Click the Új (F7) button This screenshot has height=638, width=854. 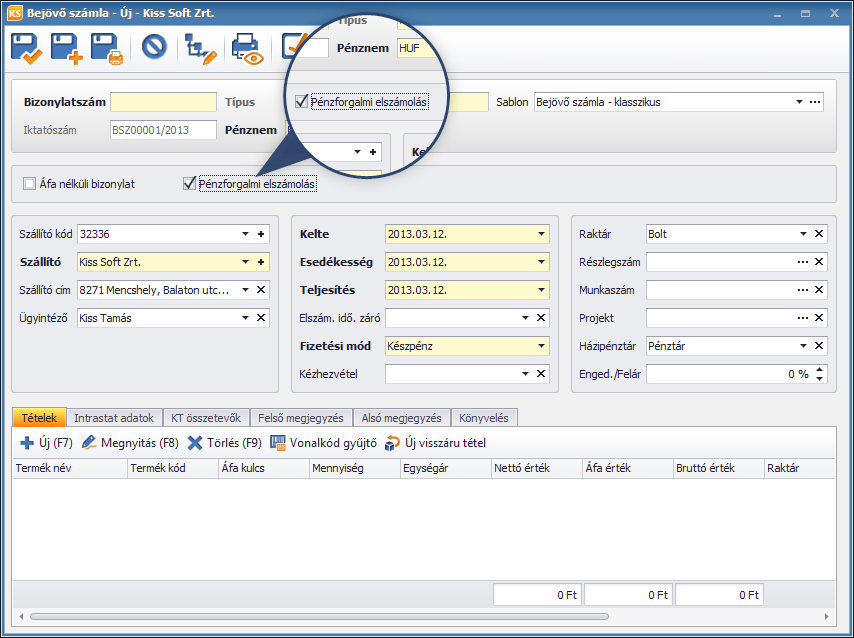coord(46,442)
